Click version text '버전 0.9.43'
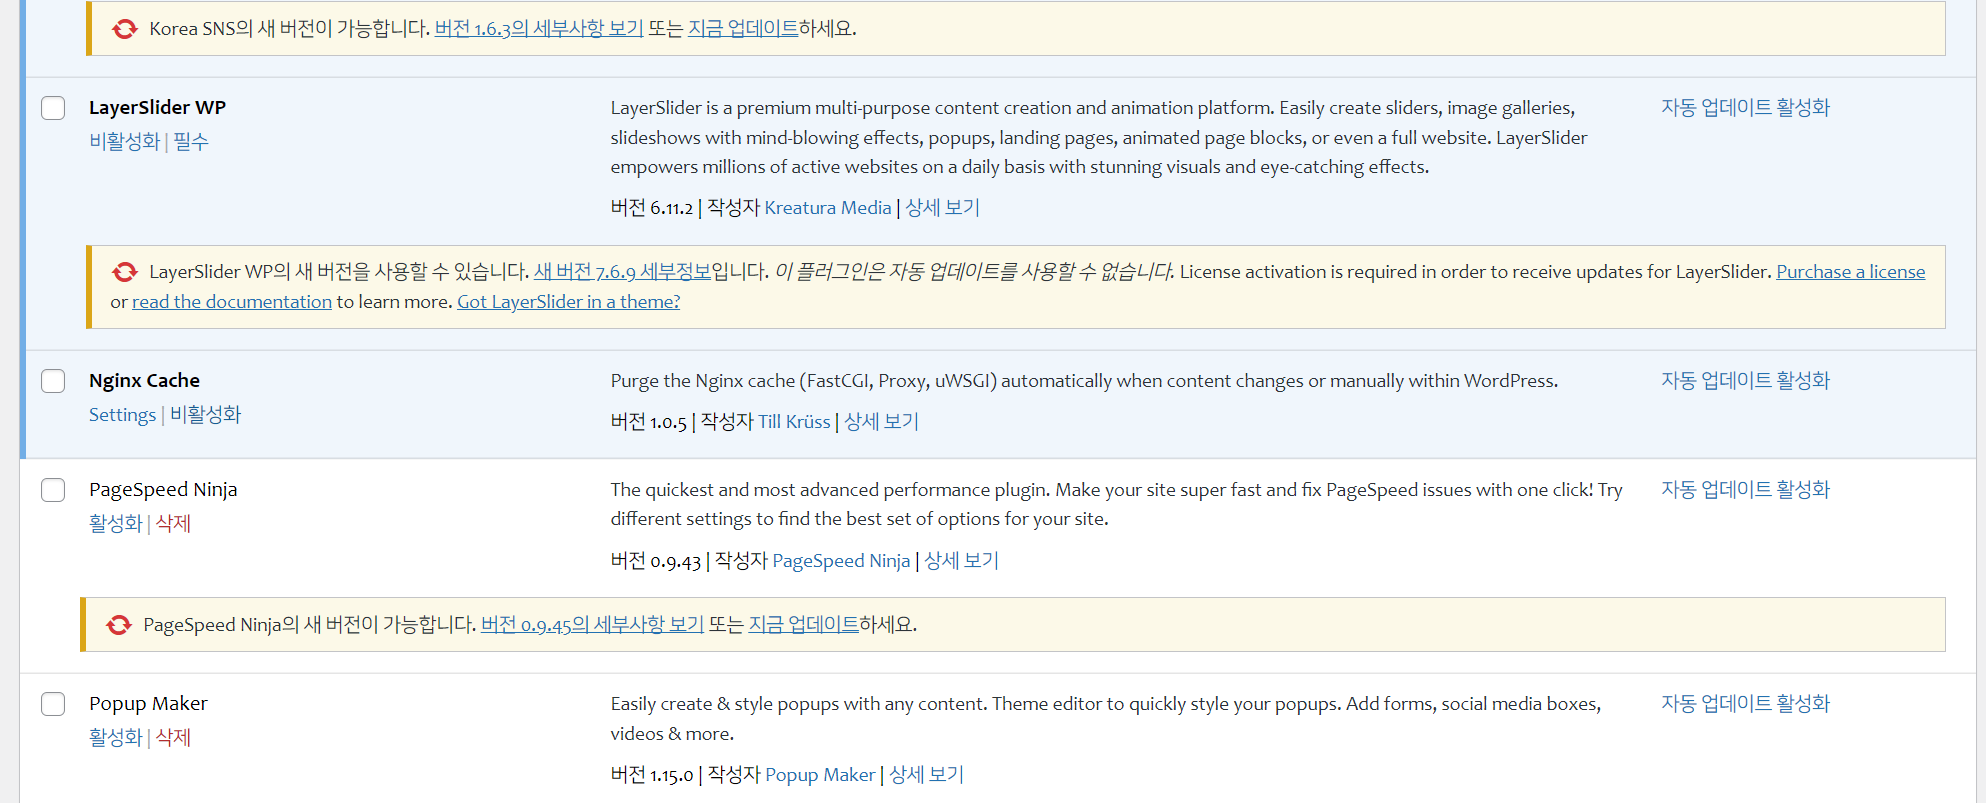 [x=656, y=560]
